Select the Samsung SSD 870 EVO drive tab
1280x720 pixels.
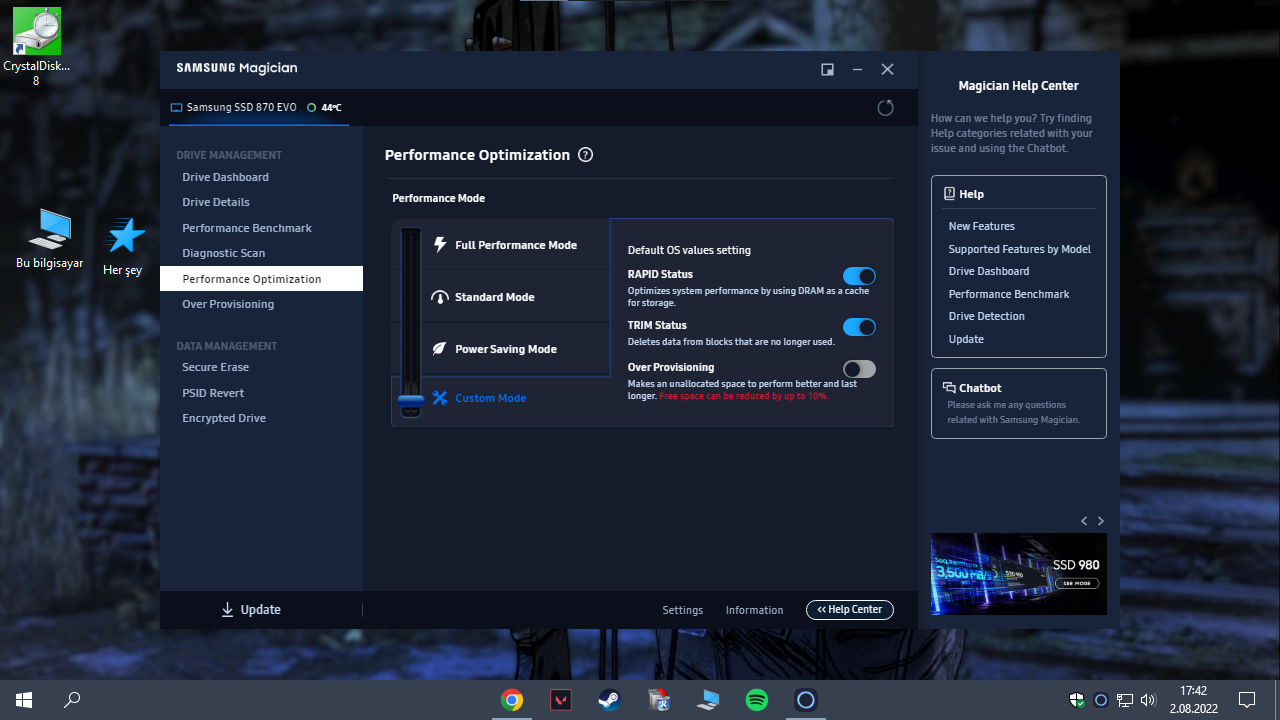(258, 107)
